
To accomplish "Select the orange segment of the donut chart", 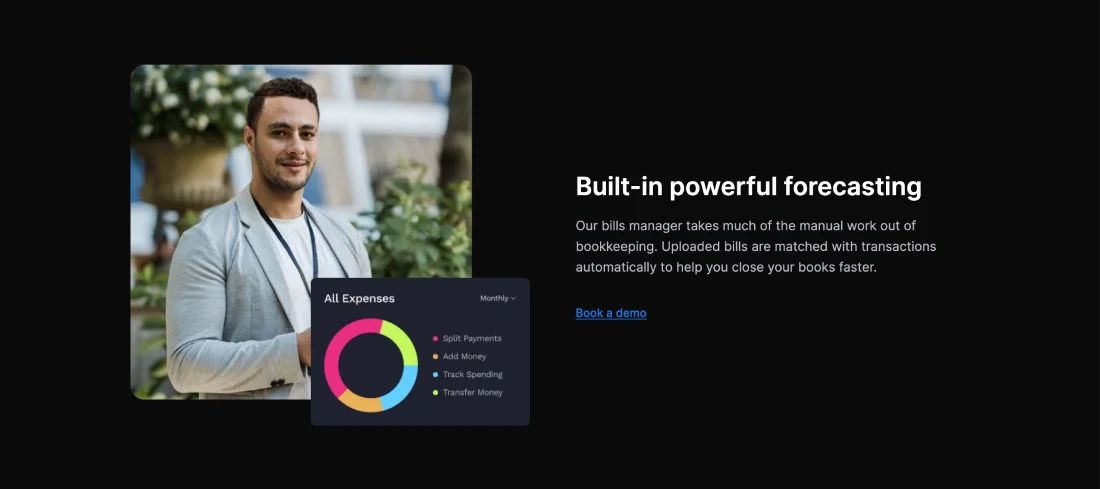I will tap(361, 403).
